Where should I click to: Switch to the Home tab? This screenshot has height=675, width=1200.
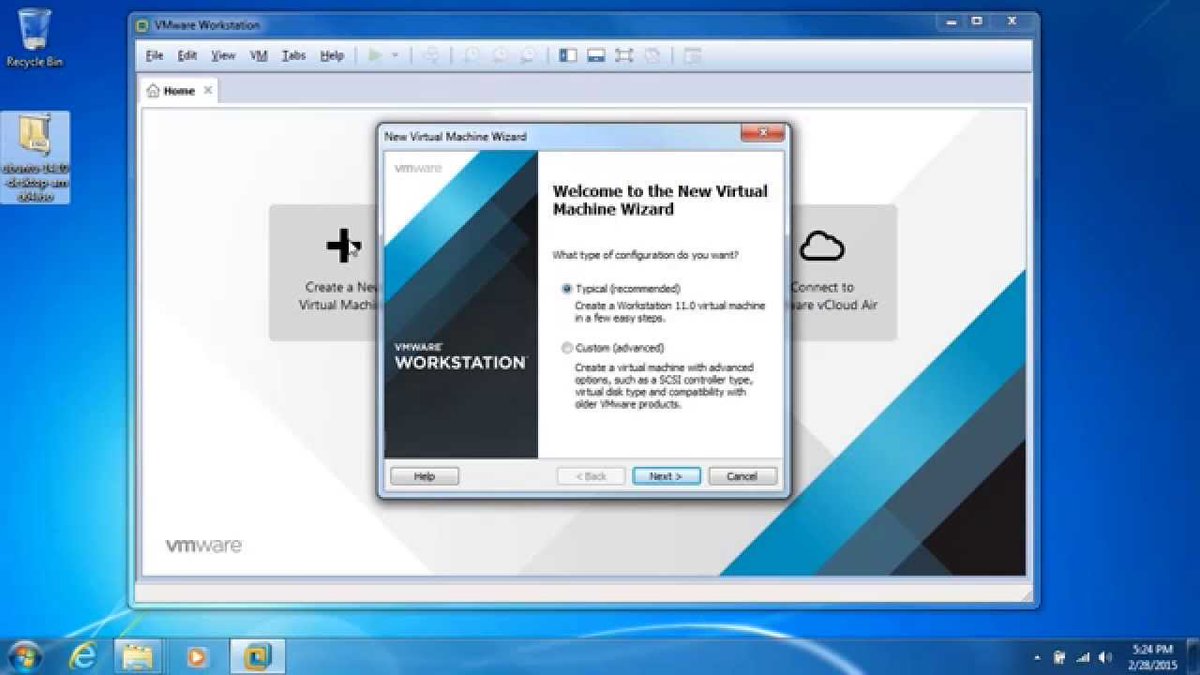pos(179,91)
